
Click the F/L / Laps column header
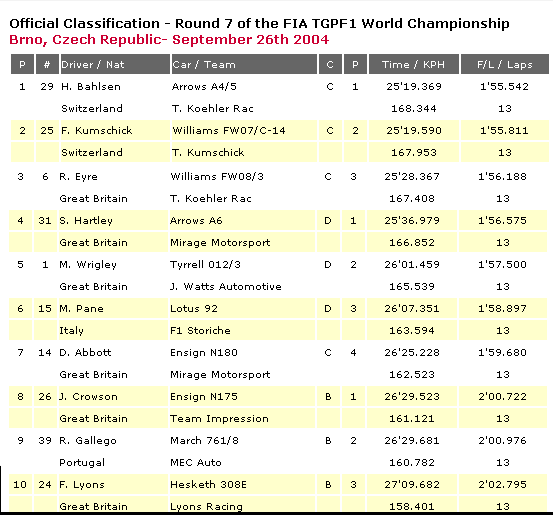(x=505, y=64)
